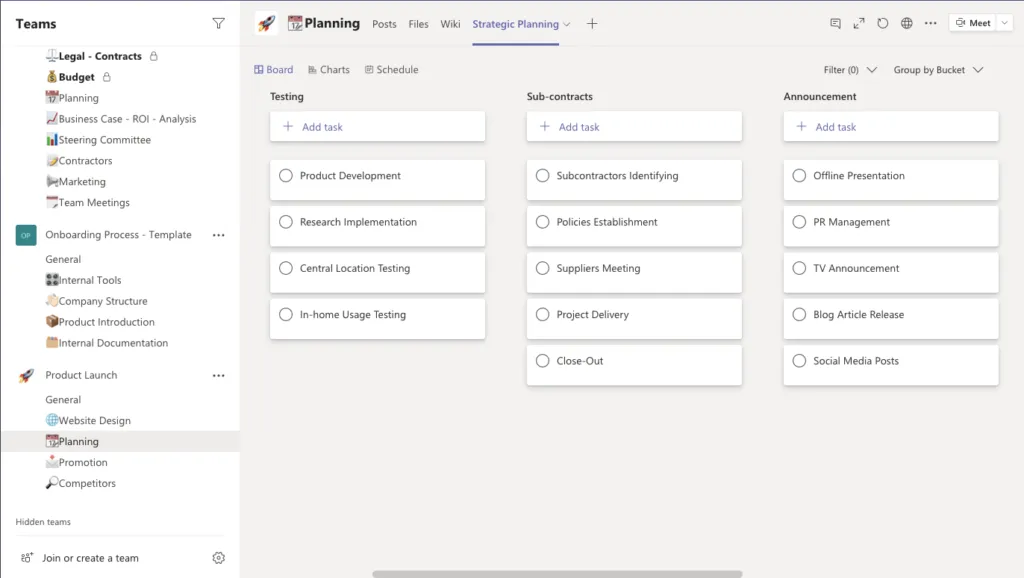Mark Research Implementation task complete

point(285,222)
